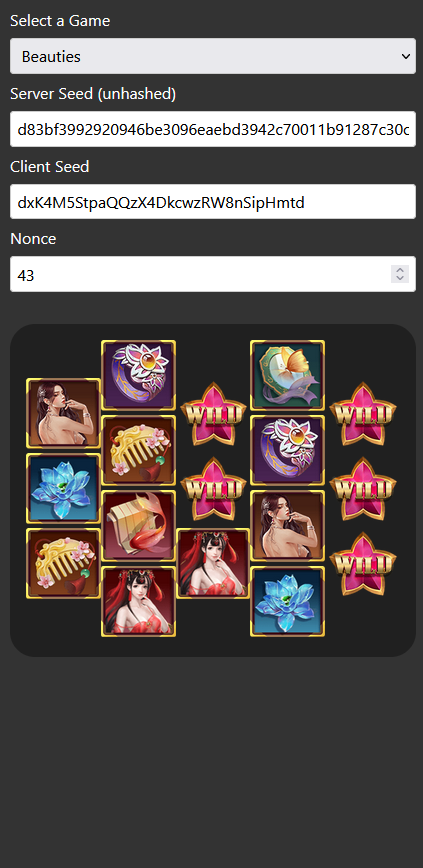The height and width of the screenshot is (868, 423).
Task: Click the butterfly mirror symbol
Action: click(287, 376)
